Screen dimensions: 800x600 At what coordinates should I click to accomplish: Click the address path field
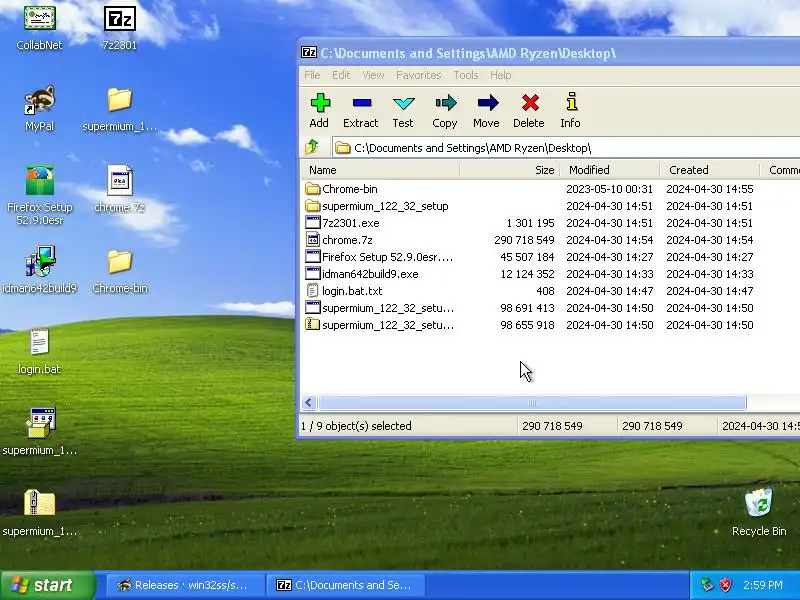pyautogui.click(x=565, y=148)
